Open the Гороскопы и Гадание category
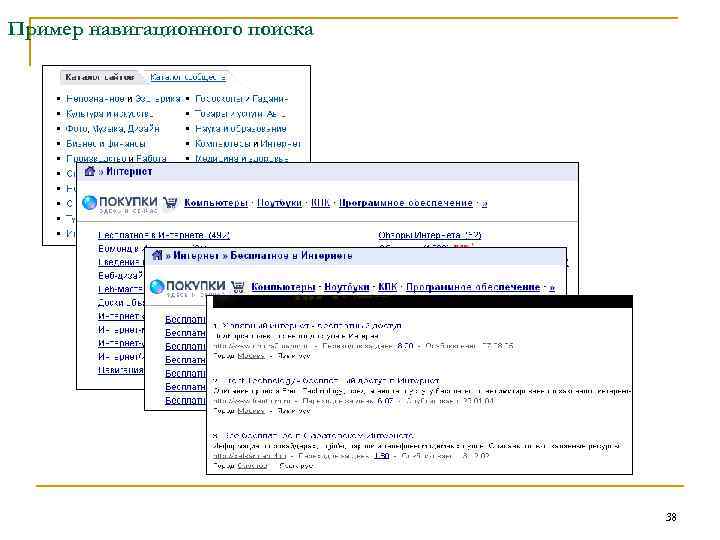The height and width of the screenshot is (540, 720). pyautogui.click(x=242, y=99)
